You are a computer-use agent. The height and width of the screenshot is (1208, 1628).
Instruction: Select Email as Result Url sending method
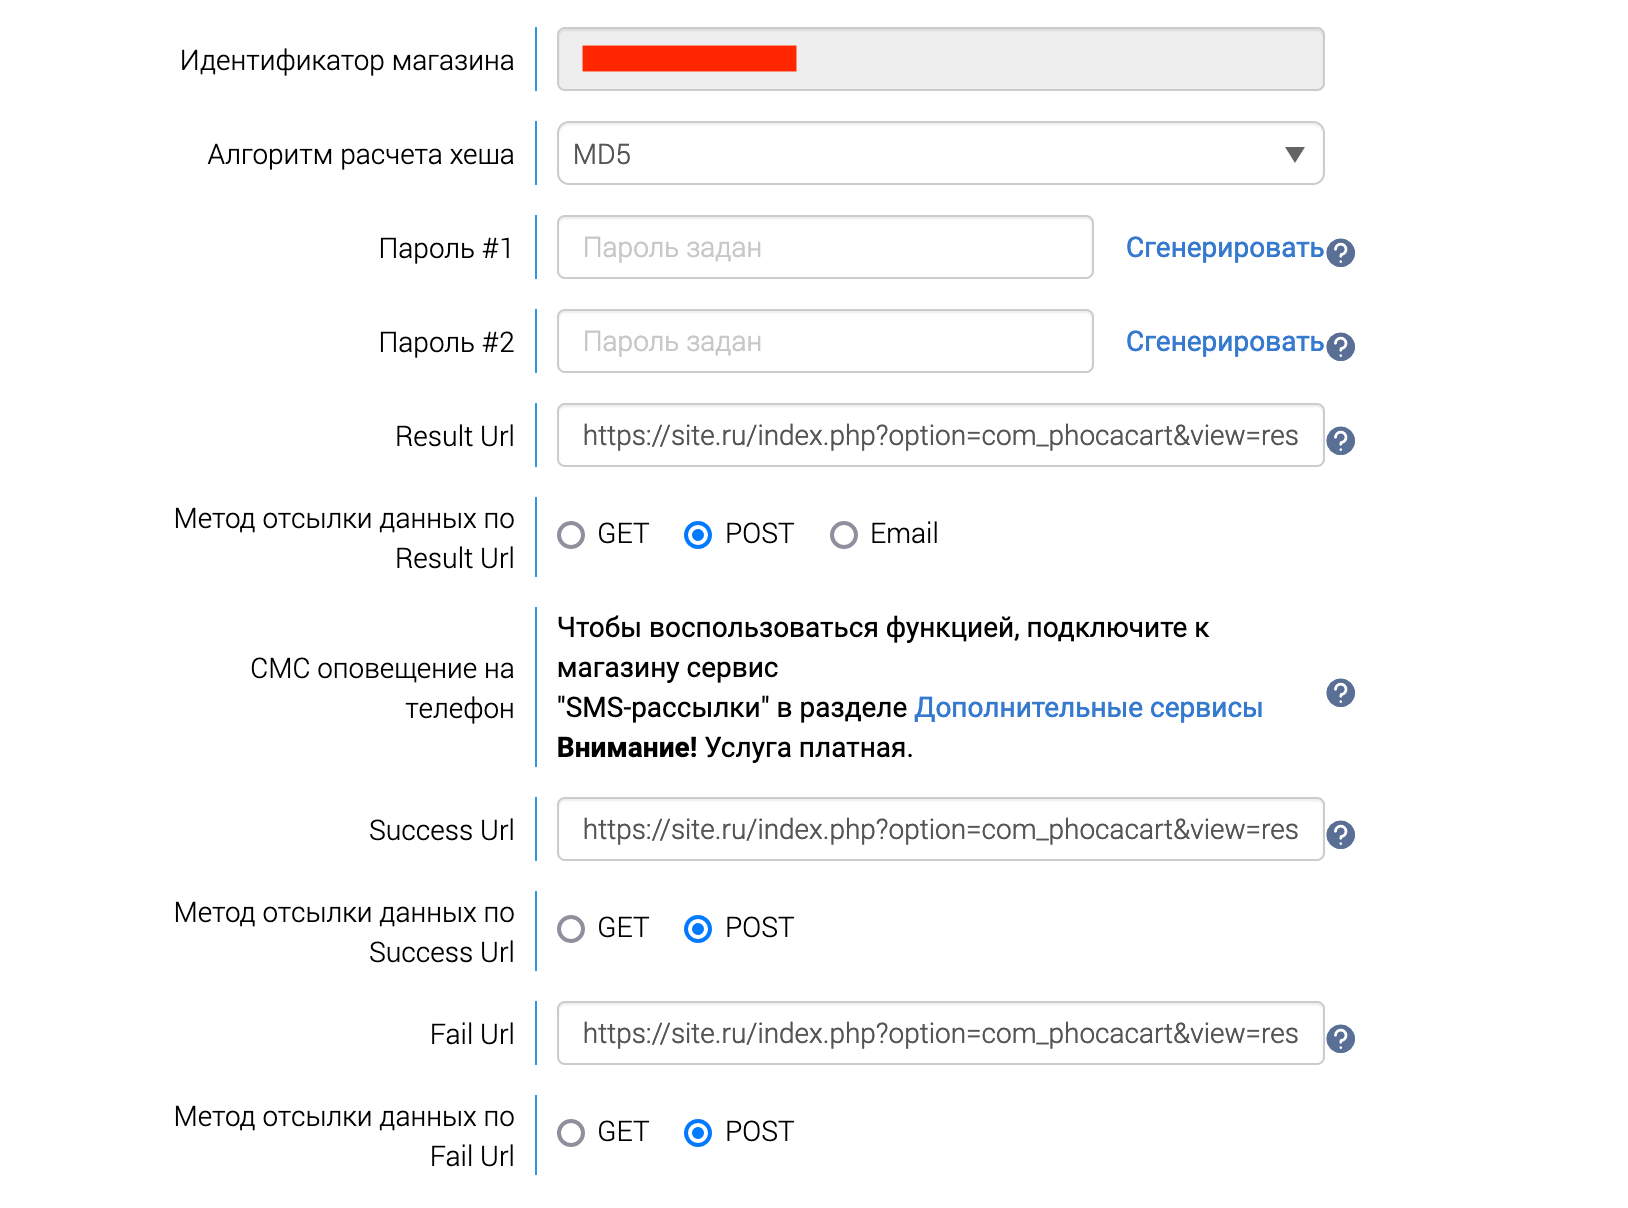point(844,535)
